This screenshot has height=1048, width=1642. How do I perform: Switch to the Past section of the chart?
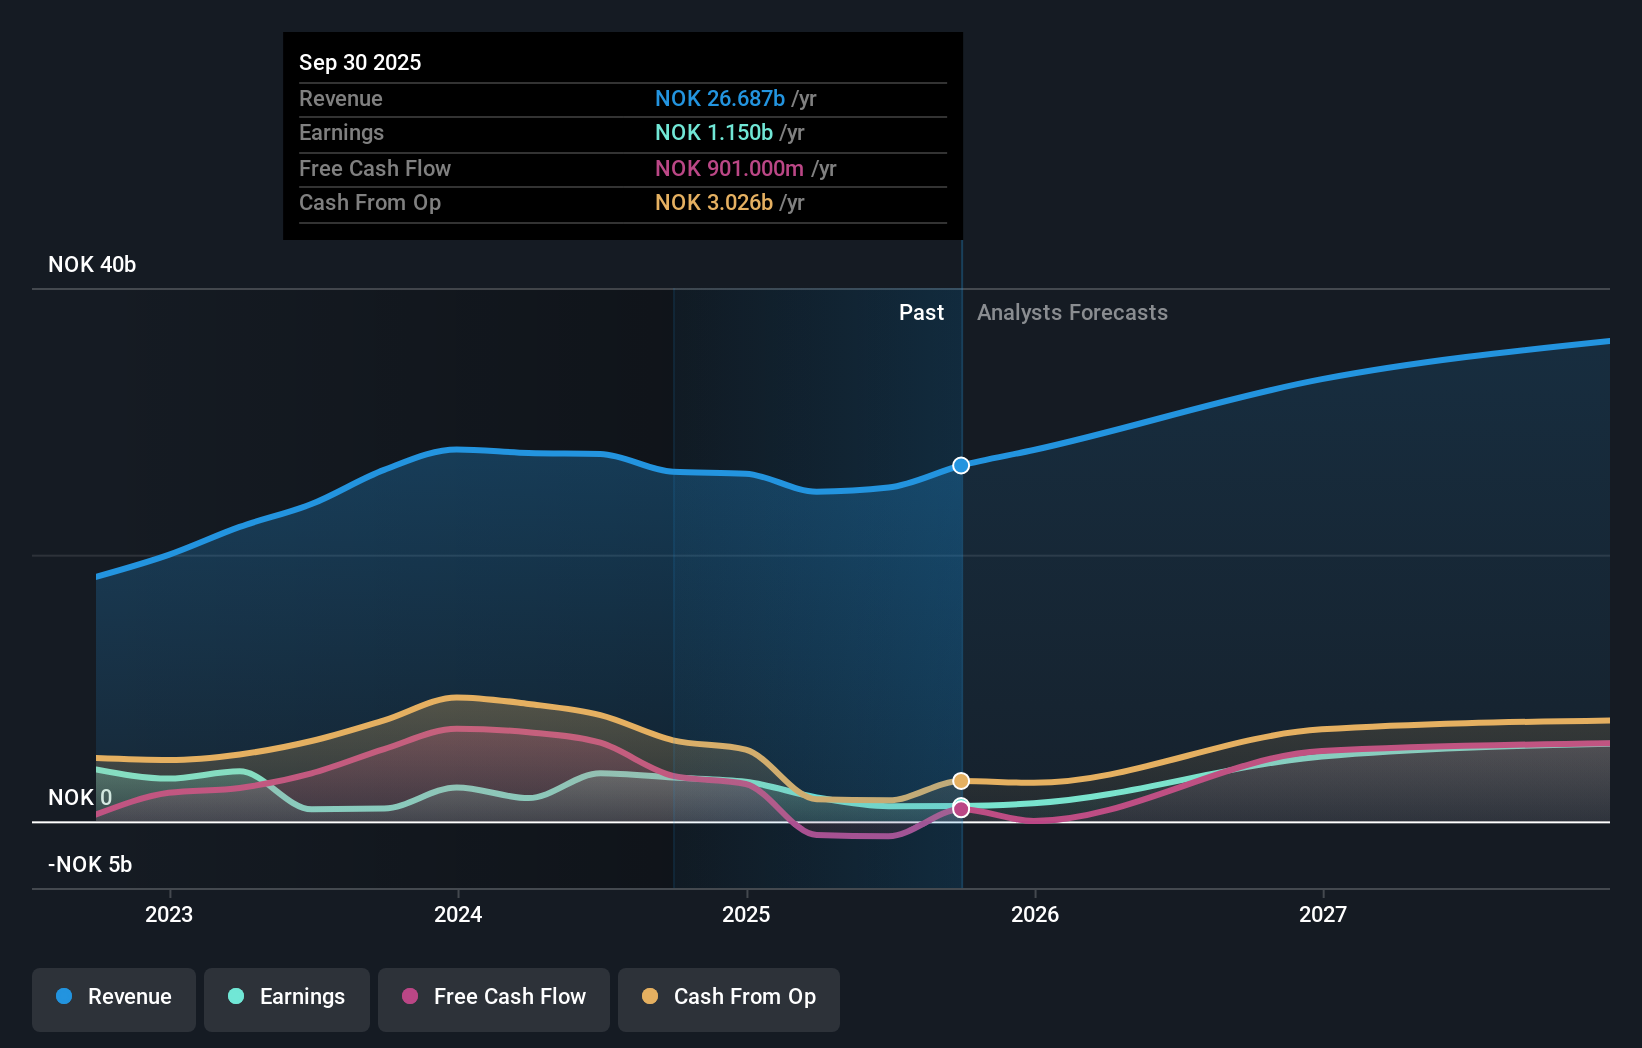pyautogui.click(x=921, y=312)
